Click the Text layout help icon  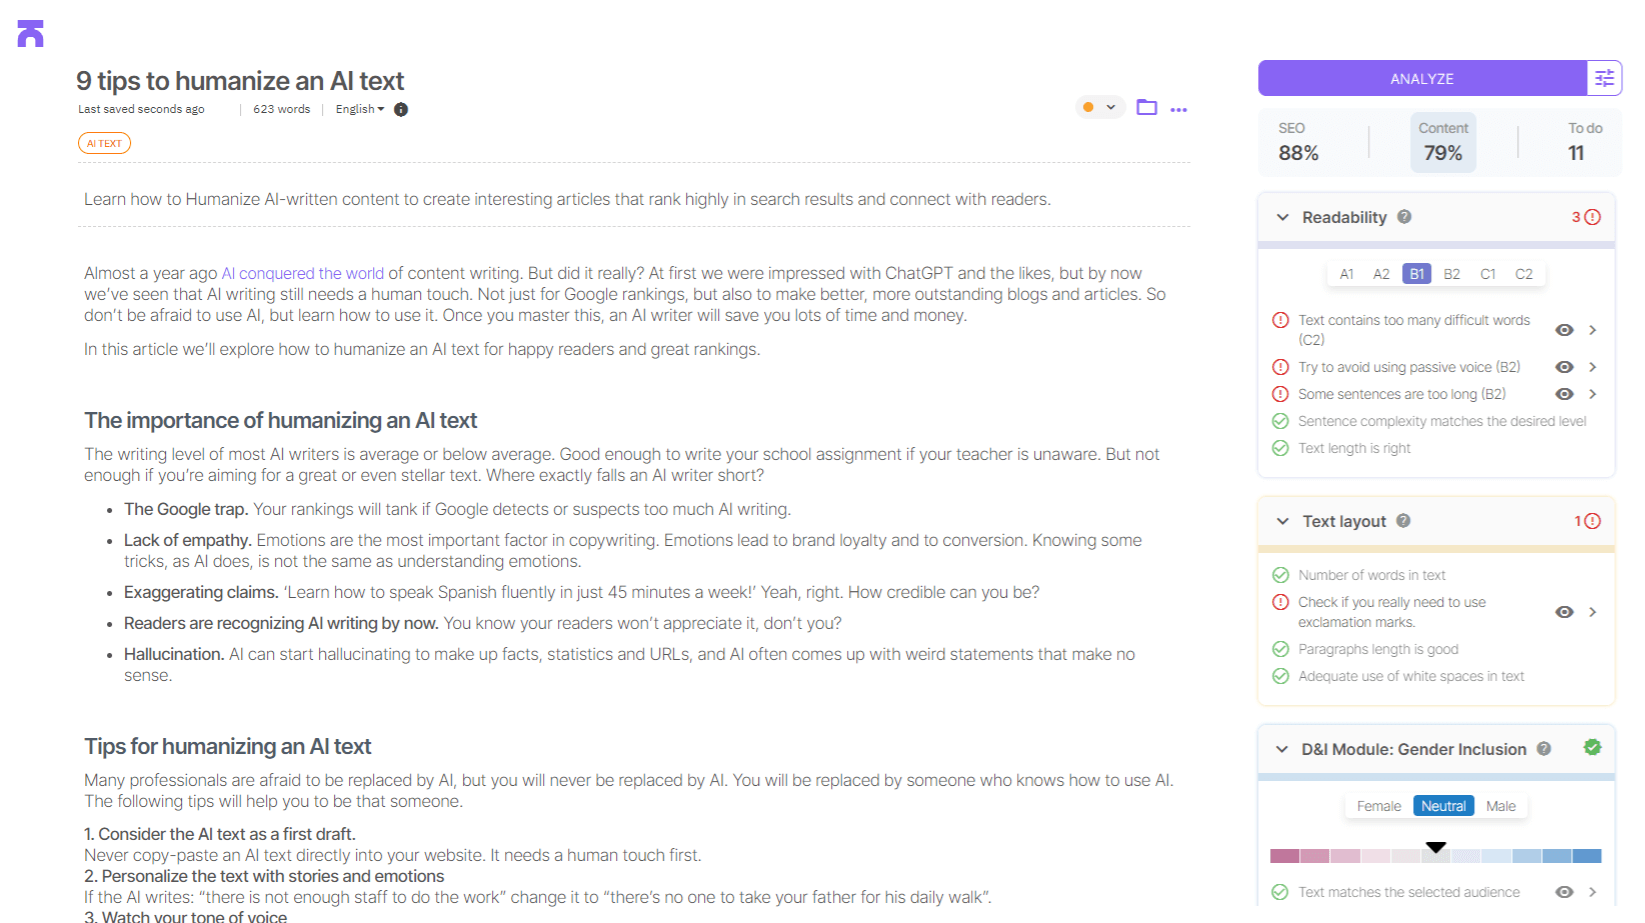pyautogui.click(x=1404, y=521)
